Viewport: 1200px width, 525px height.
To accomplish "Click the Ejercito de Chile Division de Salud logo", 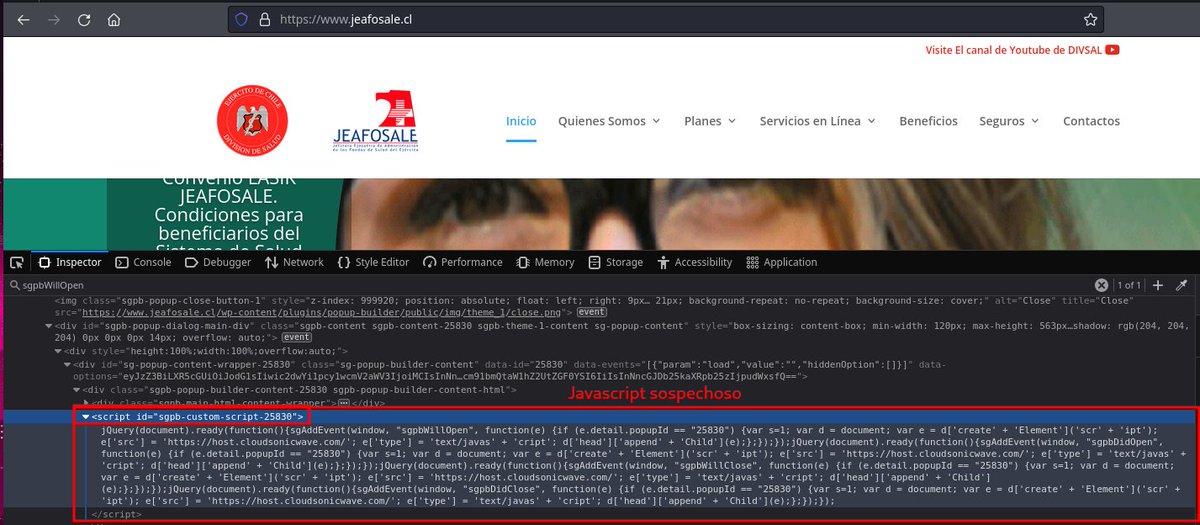I will tap(253, 122).
